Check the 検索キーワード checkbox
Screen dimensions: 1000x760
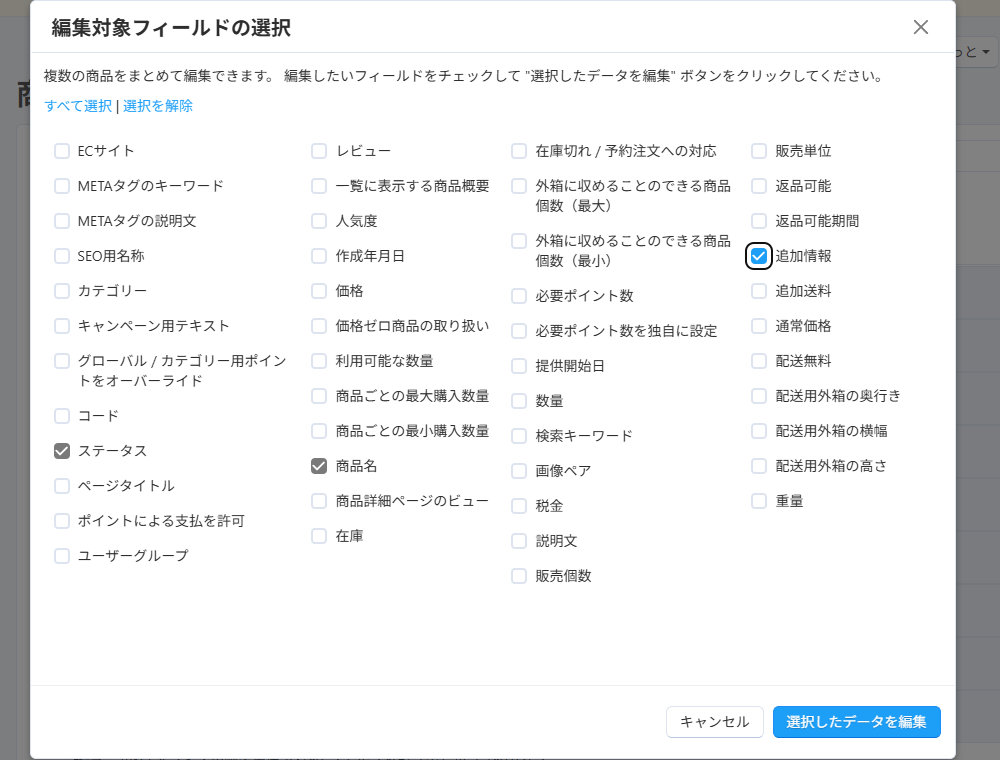pos(518,436)
